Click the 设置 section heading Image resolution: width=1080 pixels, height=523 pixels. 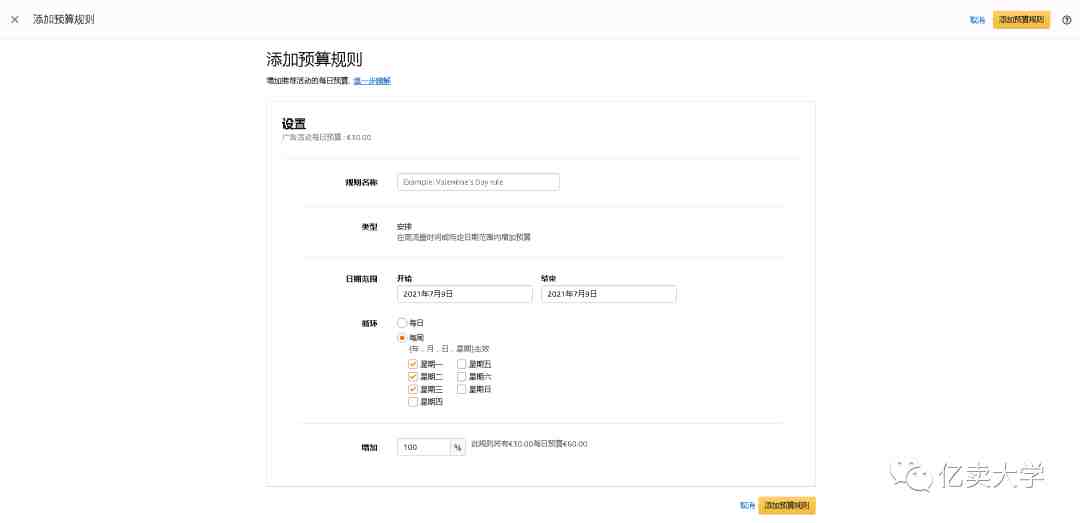coord(293,124)
